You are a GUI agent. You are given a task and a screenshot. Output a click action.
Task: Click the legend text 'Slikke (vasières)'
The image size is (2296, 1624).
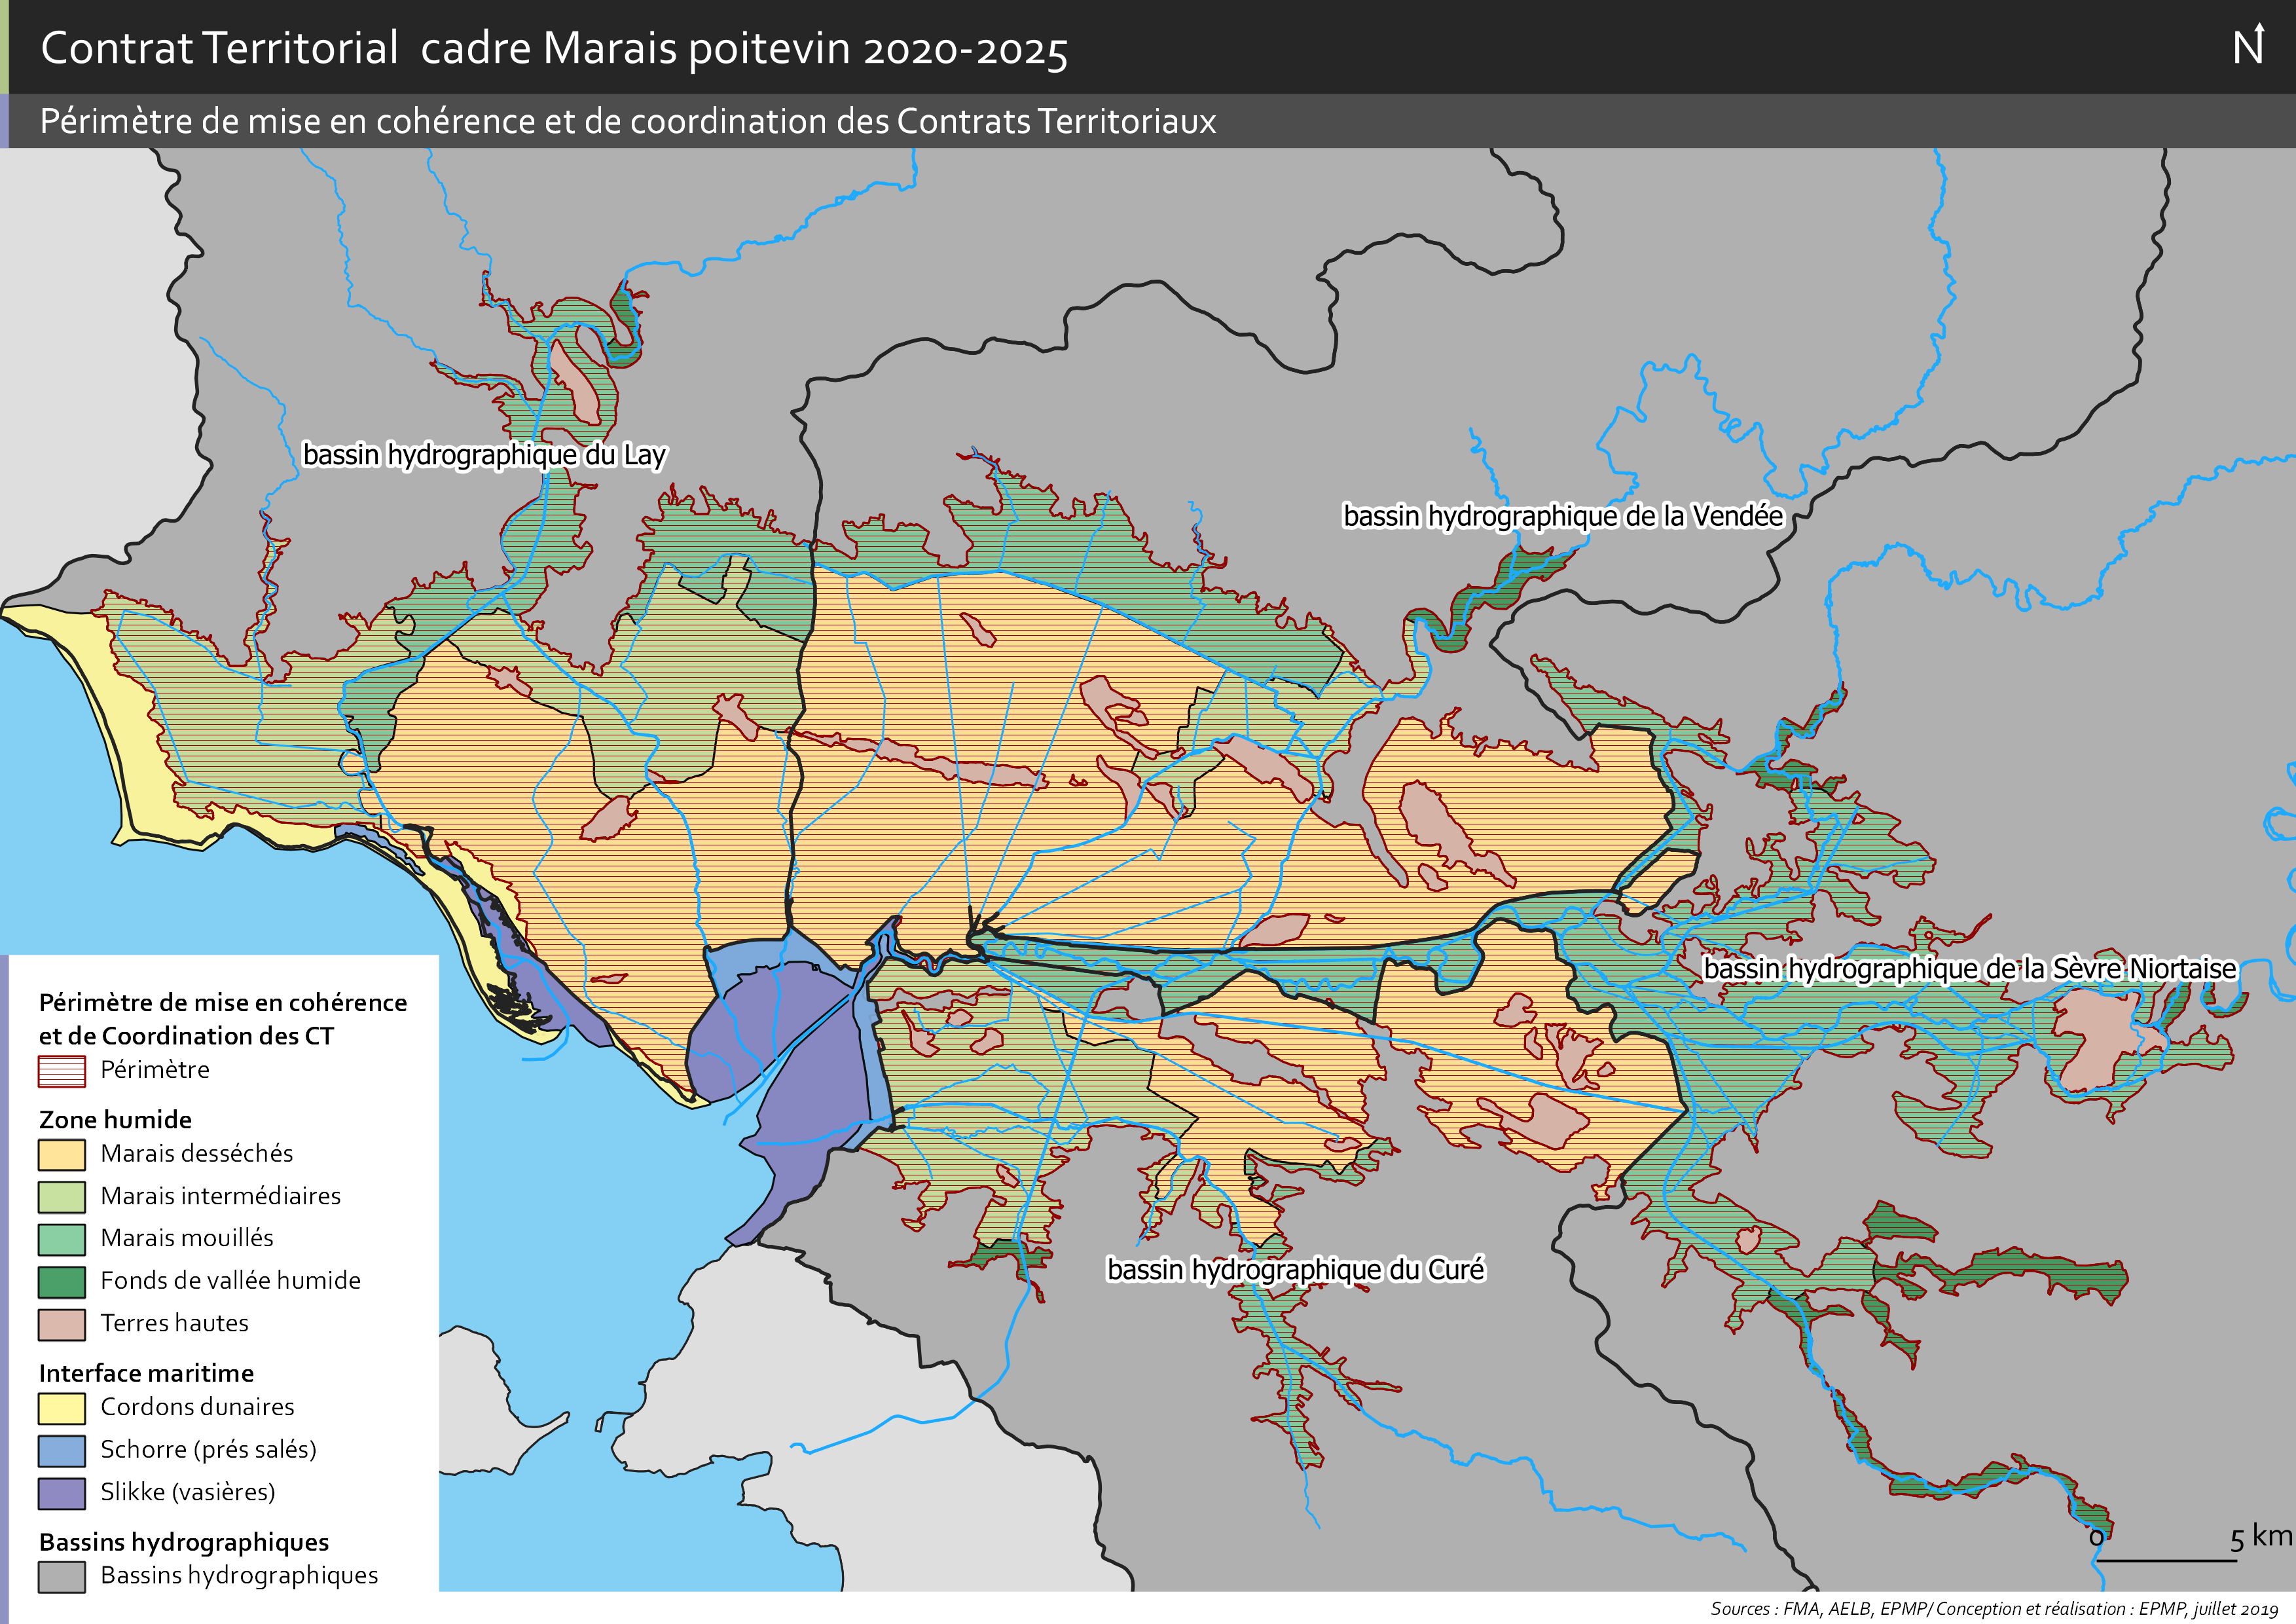188,1492
